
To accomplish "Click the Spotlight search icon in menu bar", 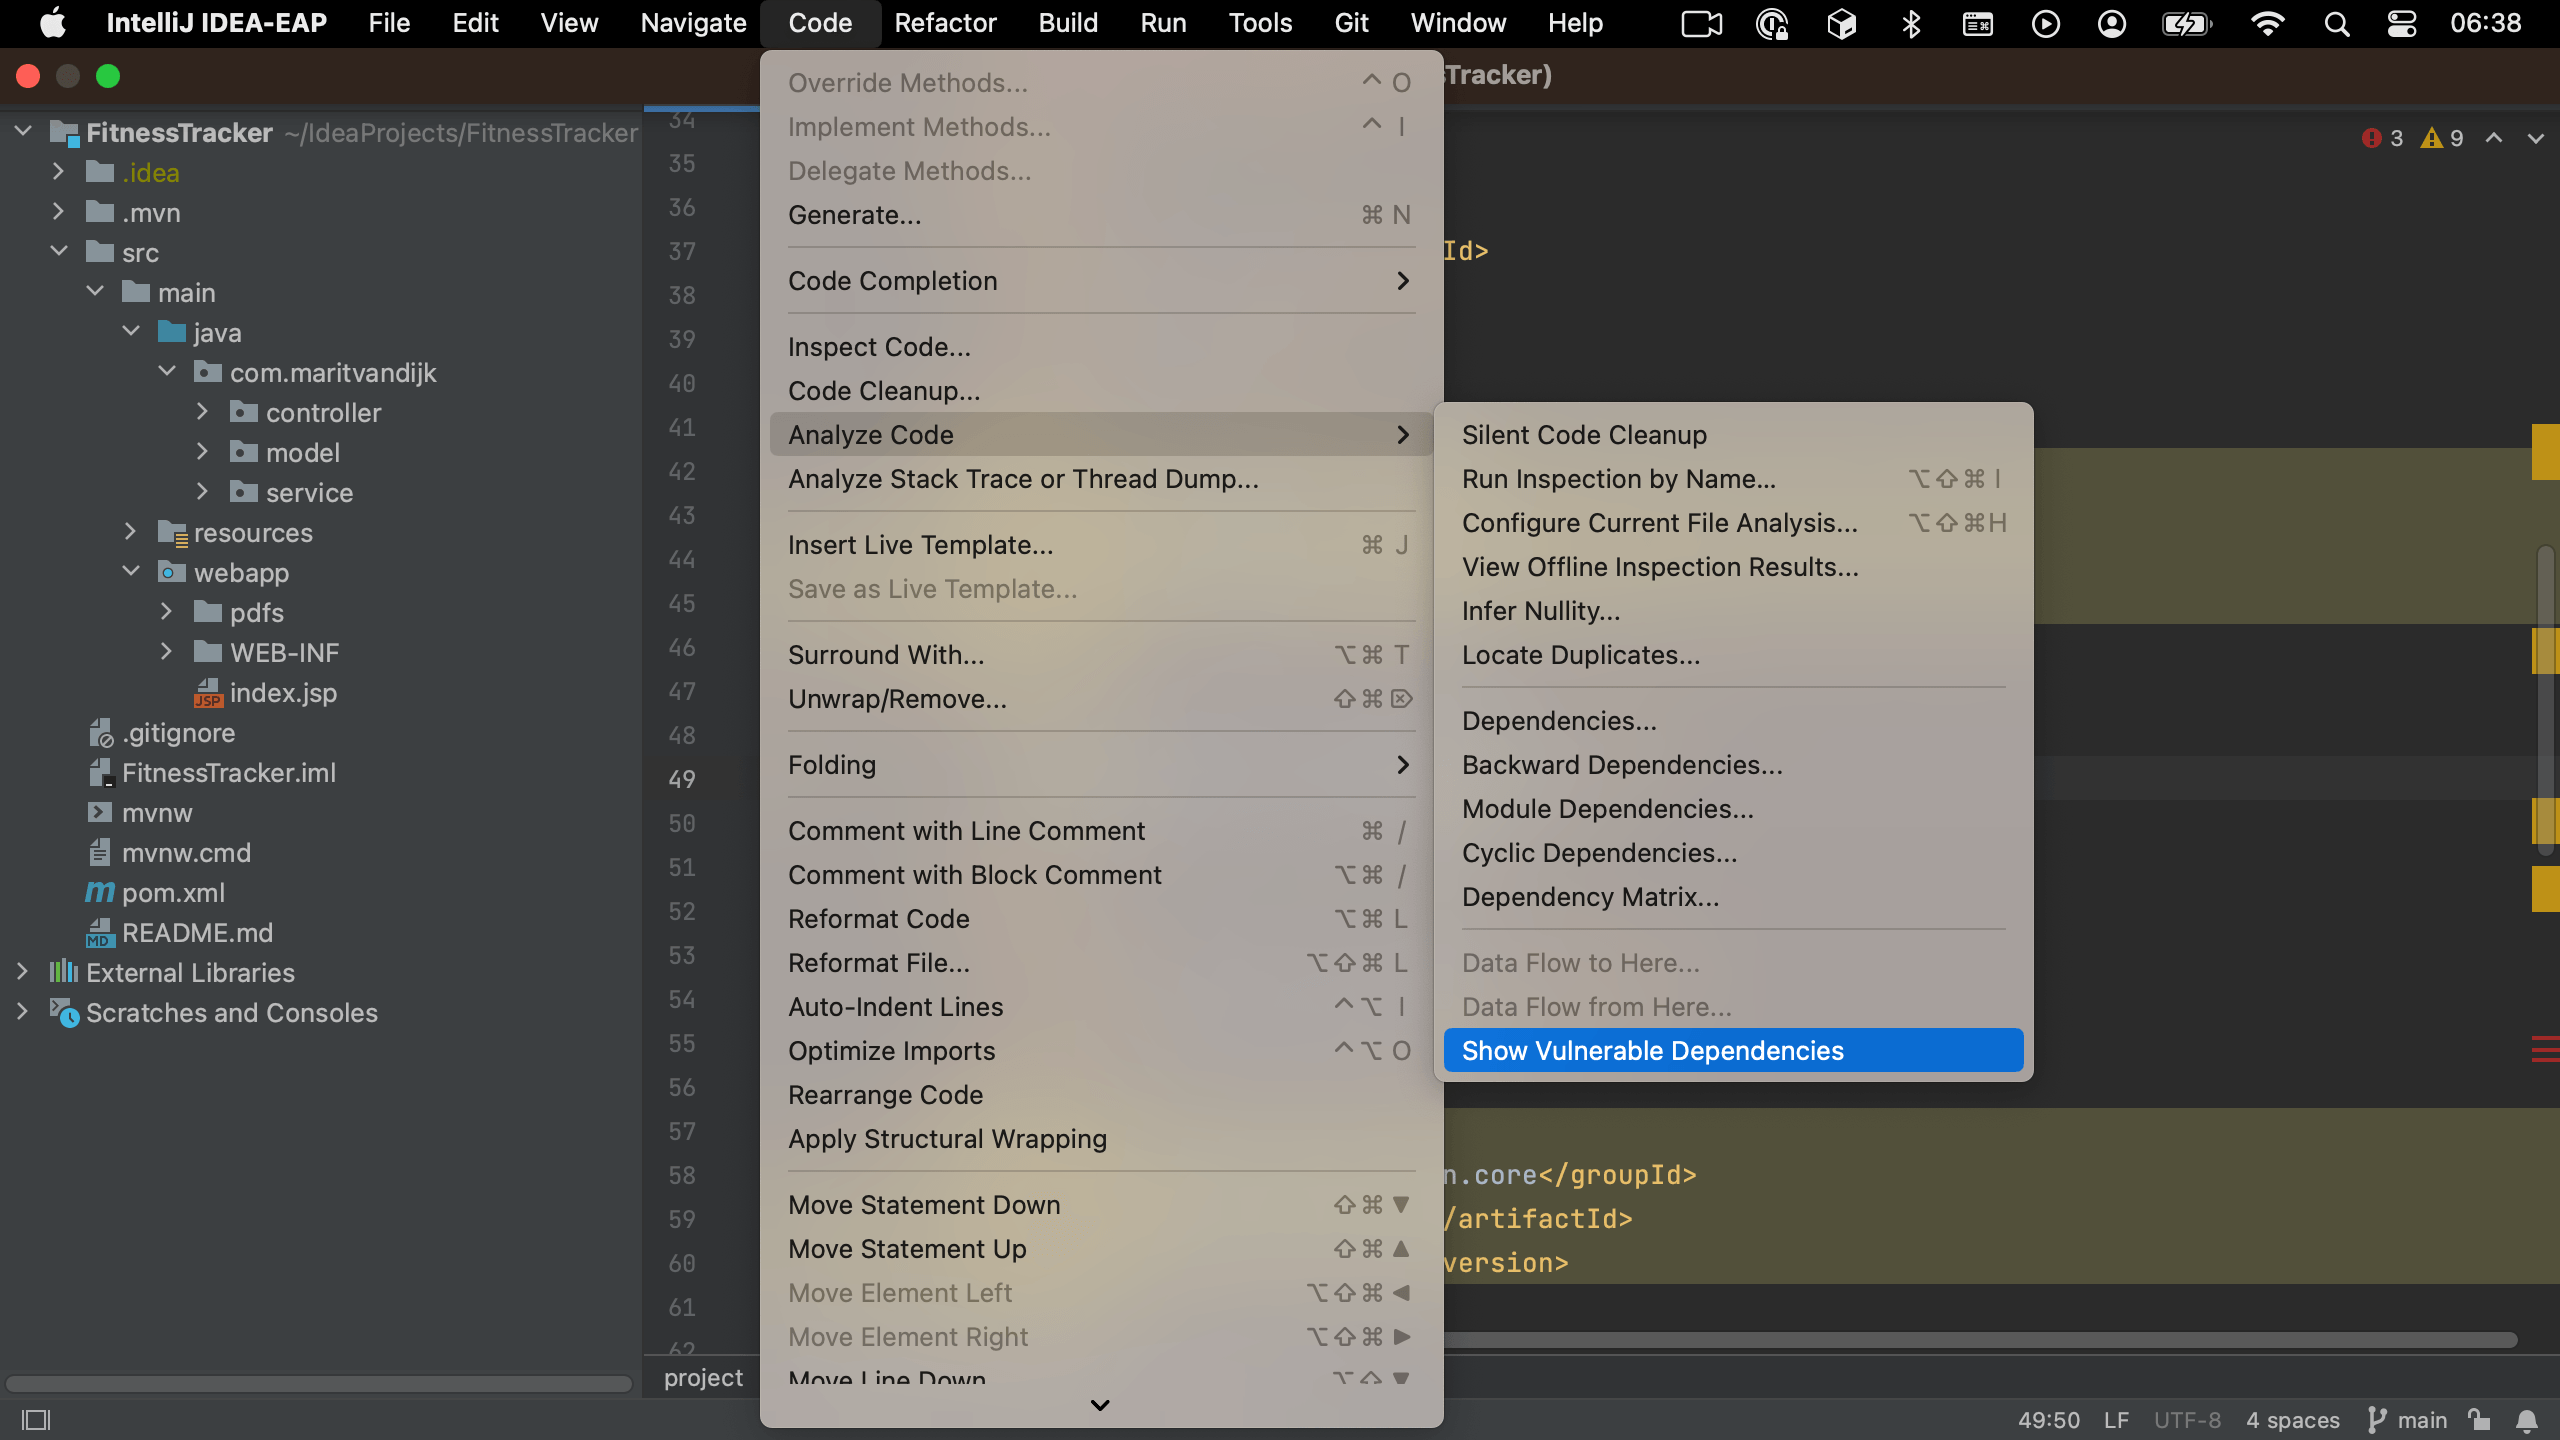I will [2336, 23].
